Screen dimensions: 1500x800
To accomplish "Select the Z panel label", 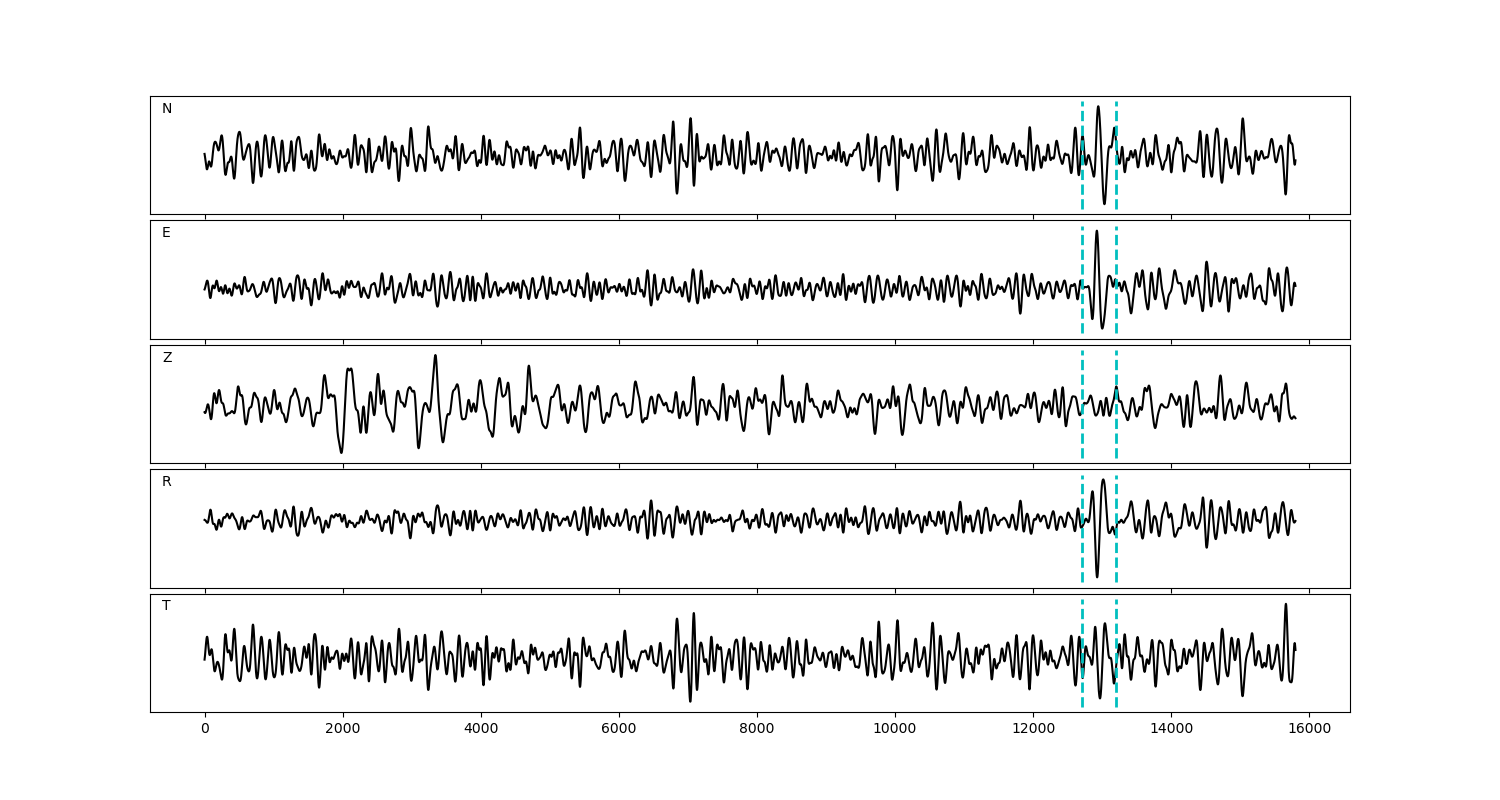I will click(167, 358).
